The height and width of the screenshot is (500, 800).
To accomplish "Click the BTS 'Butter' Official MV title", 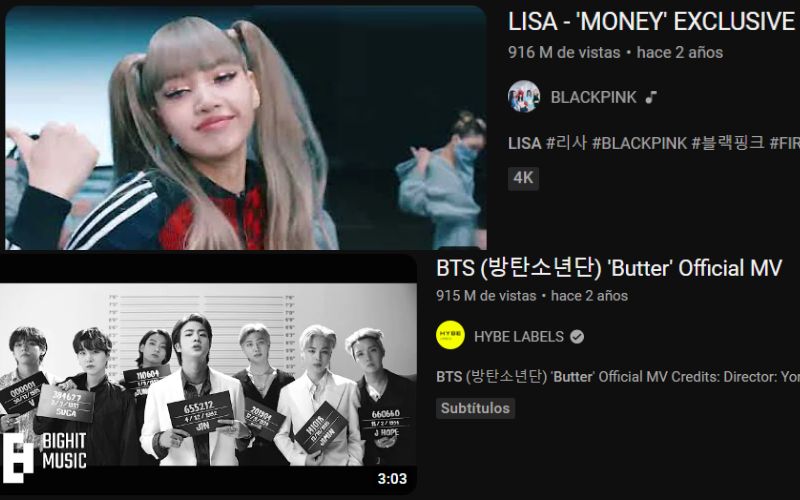I will pyautogui.click(x=609, y=268).
